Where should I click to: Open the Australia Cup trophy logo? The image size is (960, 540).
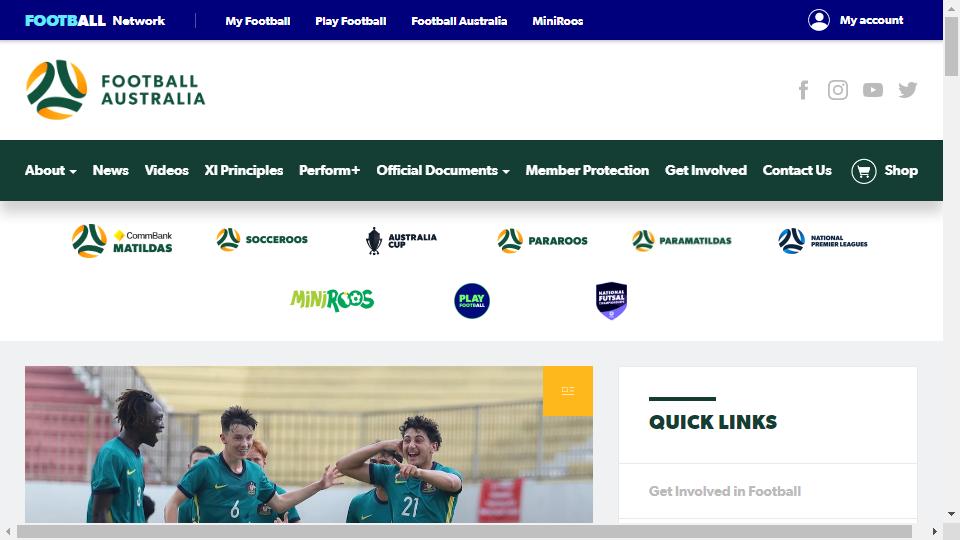pyautogui.click(x=401, y=241)
